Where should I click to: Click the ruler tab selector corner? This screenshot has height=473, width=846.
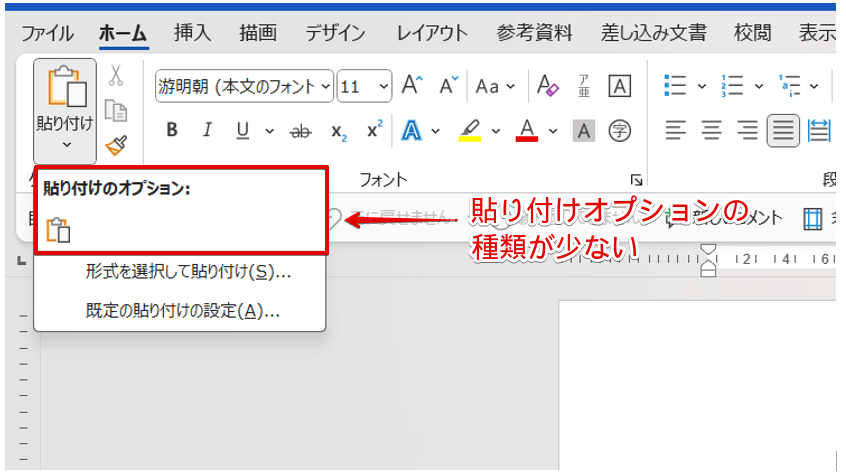22,261
